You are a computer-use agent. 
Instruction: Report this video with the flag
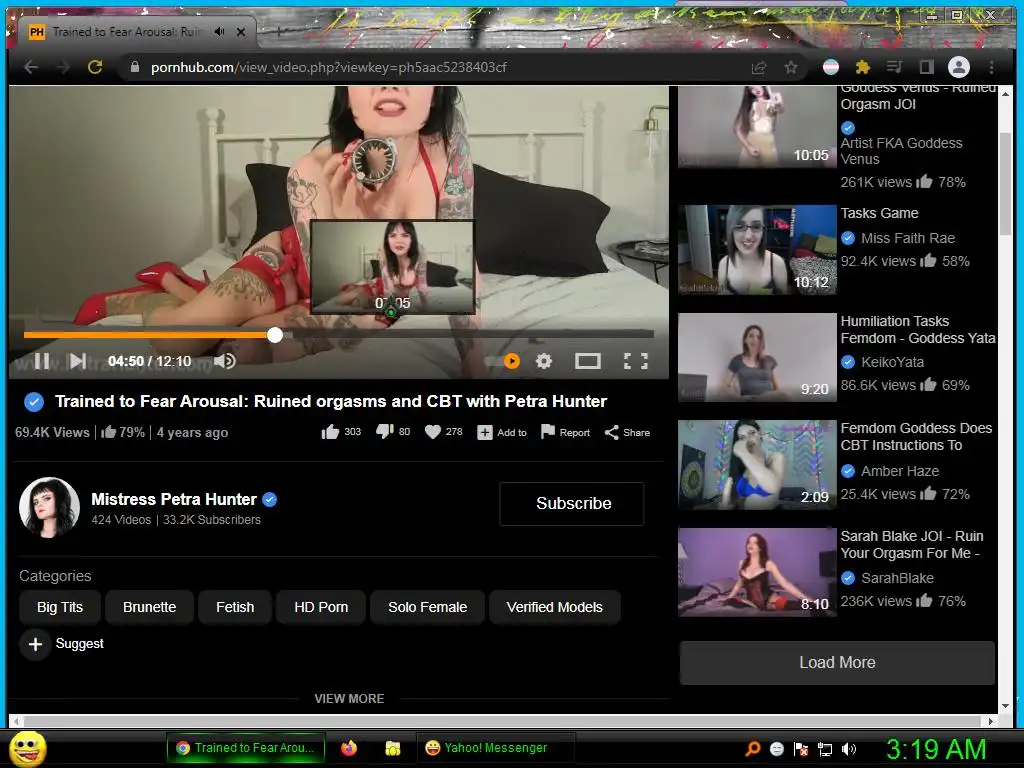566,432
